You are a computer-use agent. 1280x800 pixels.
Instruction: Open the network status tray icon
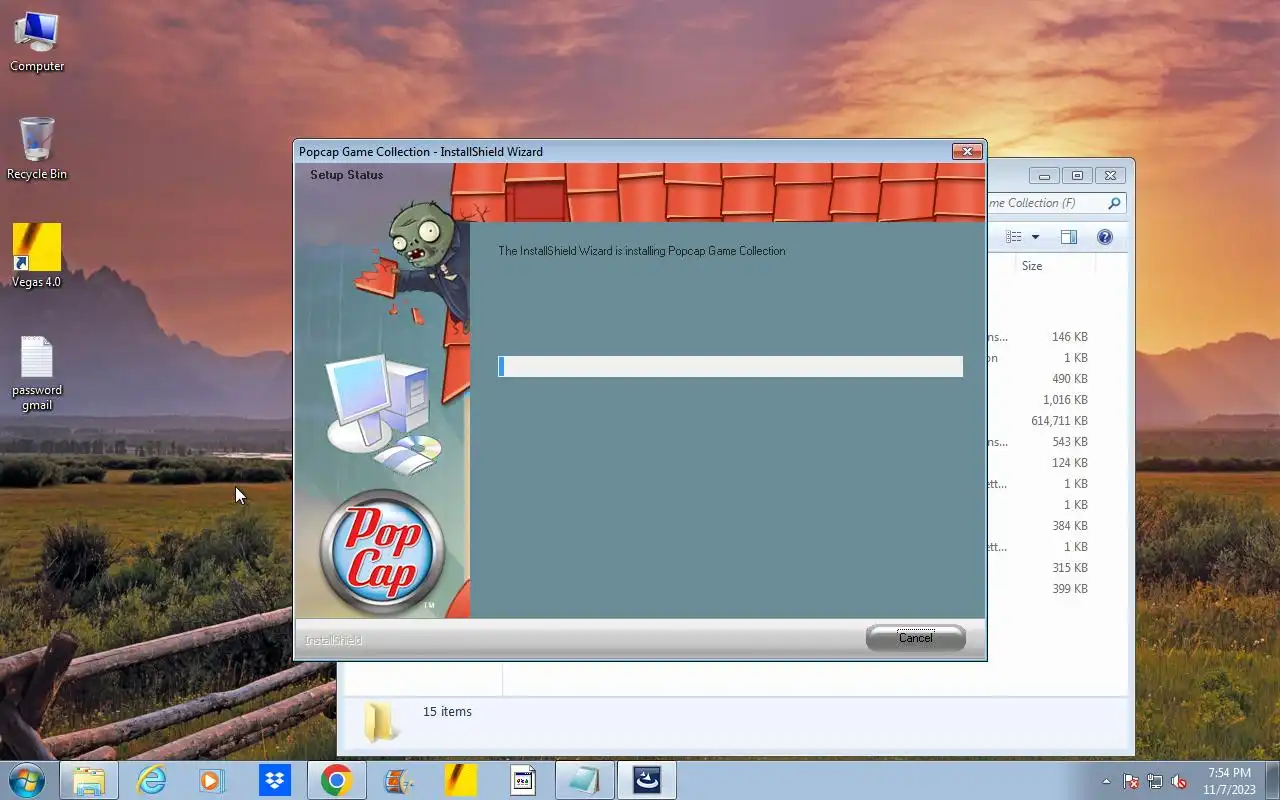tap(1155, 781)
